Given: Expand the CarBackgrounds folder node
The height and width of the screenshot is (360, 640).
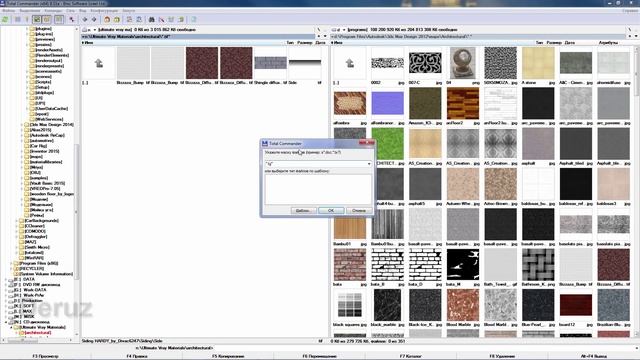Looking at the screenshot, I should [x=17, y=221].
